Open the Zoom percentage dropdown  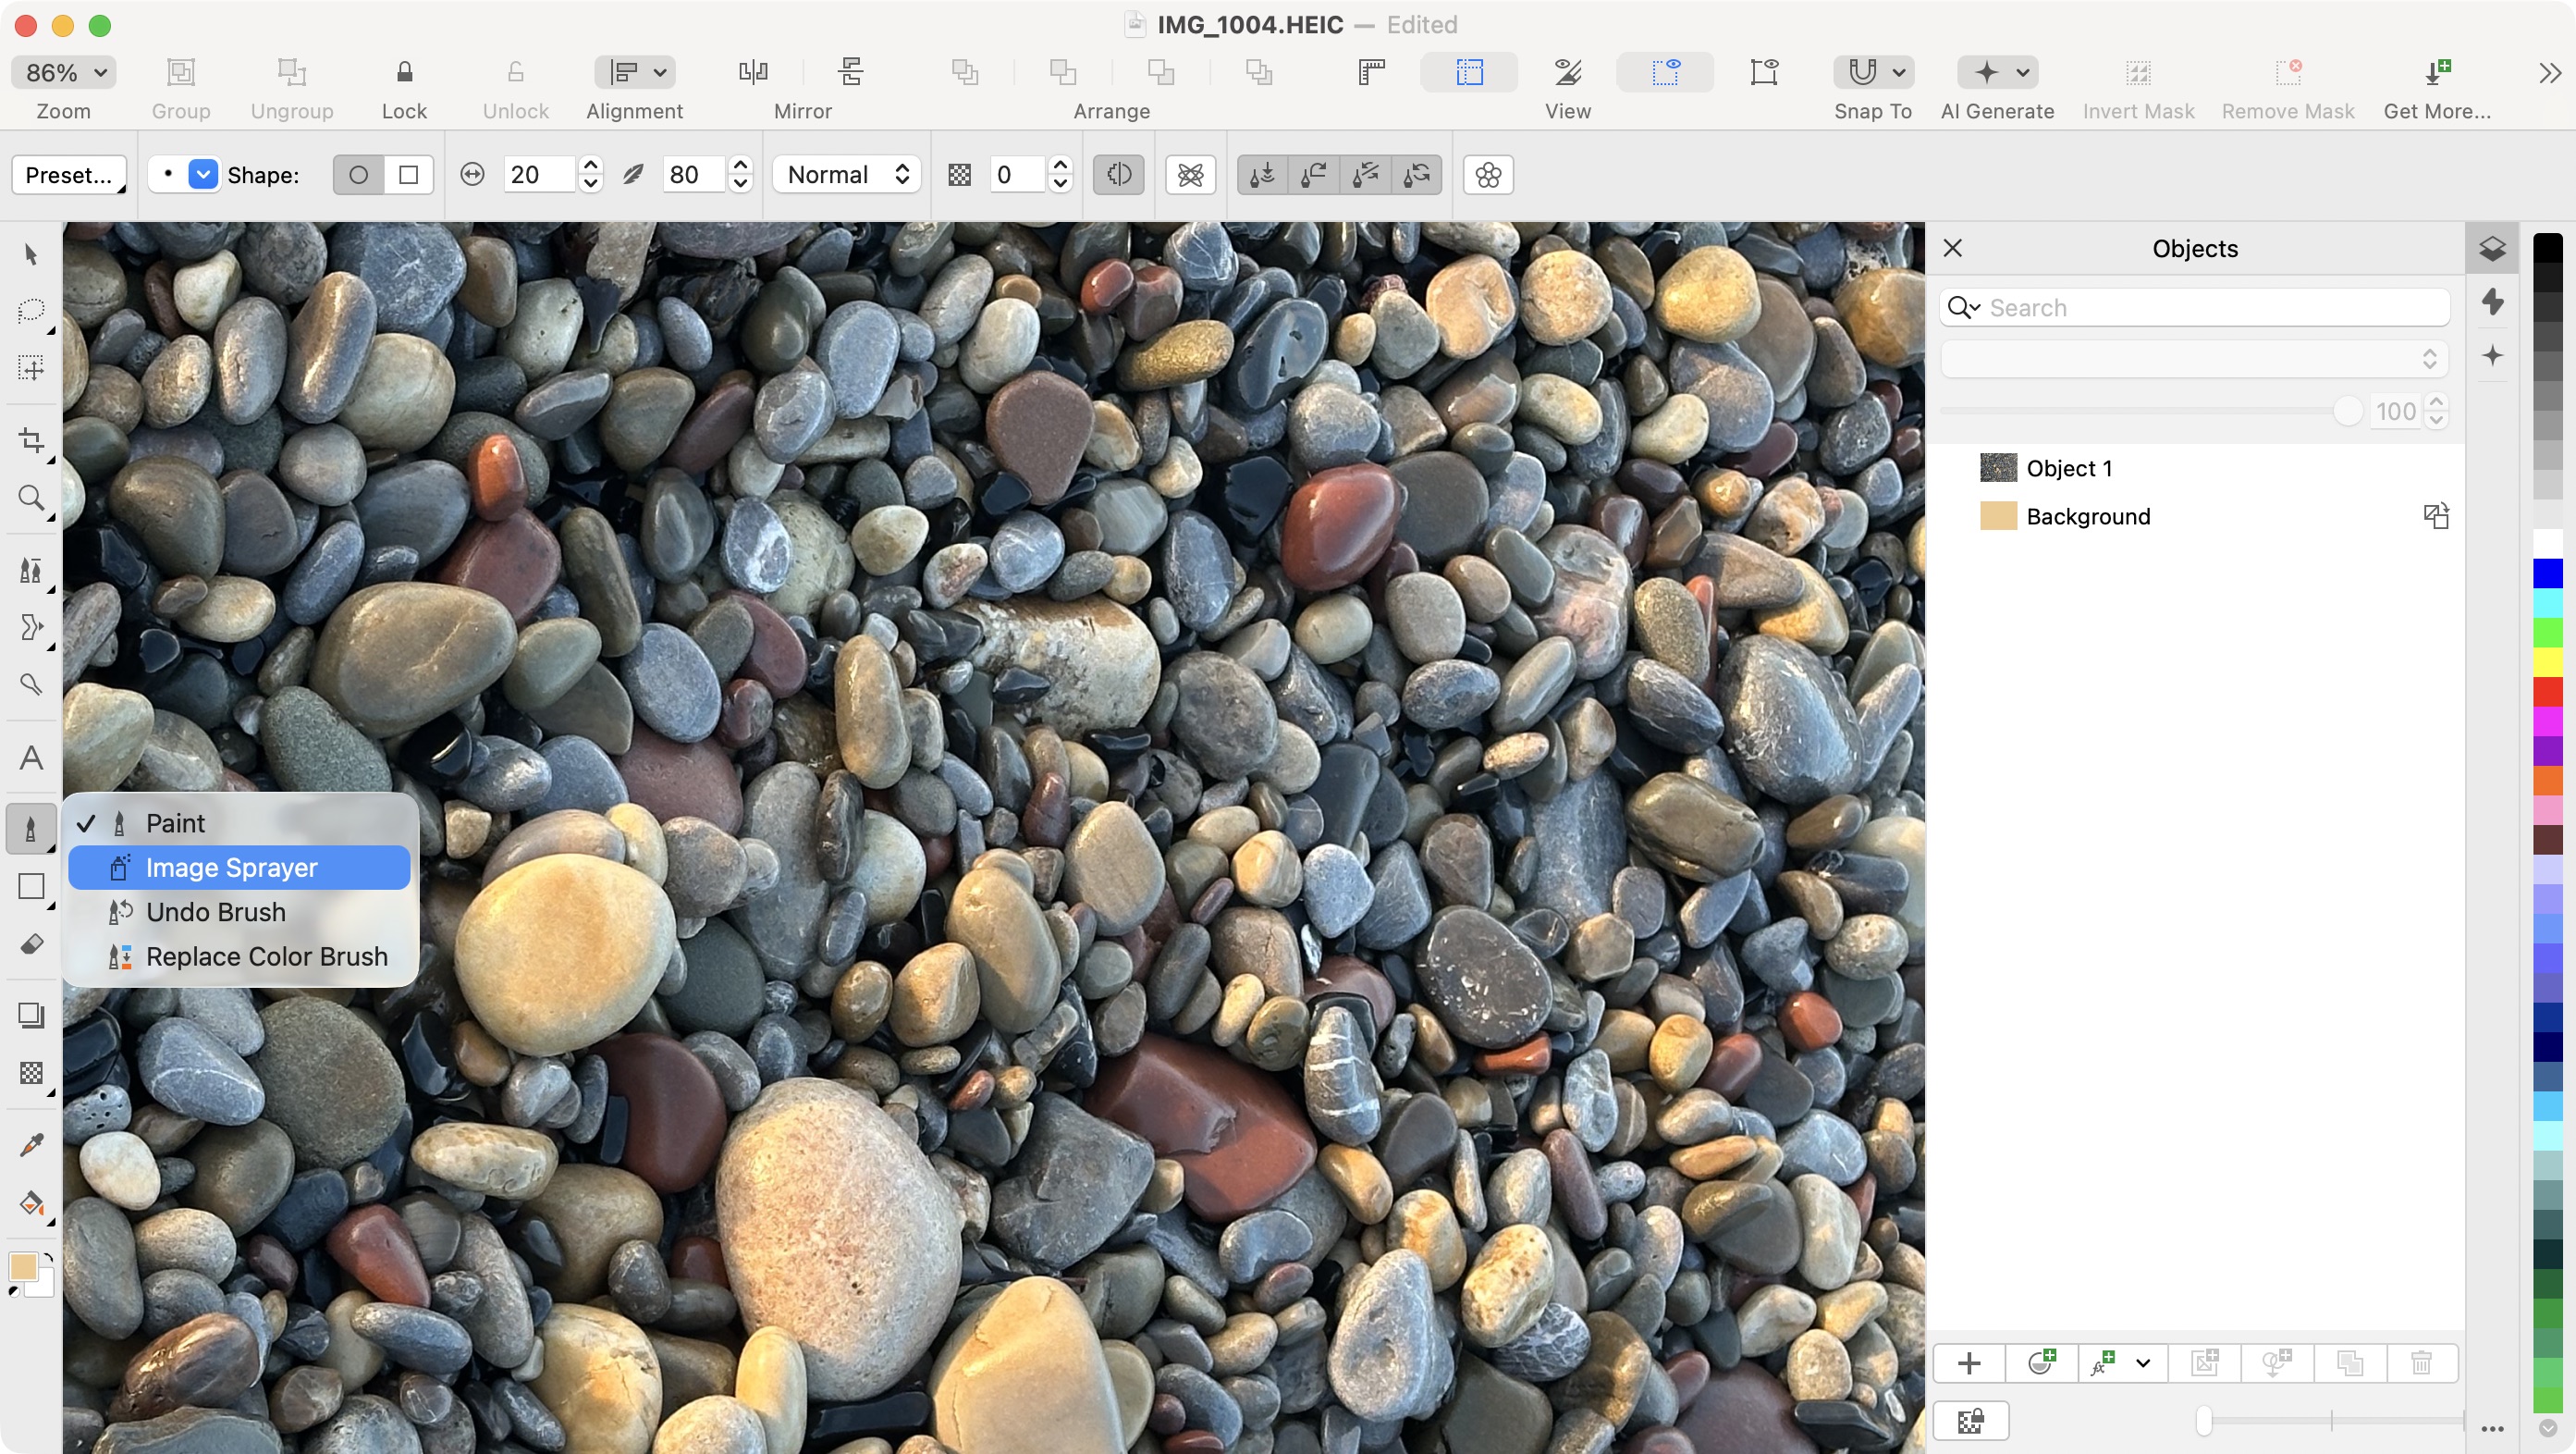click(x=62, y=71)
